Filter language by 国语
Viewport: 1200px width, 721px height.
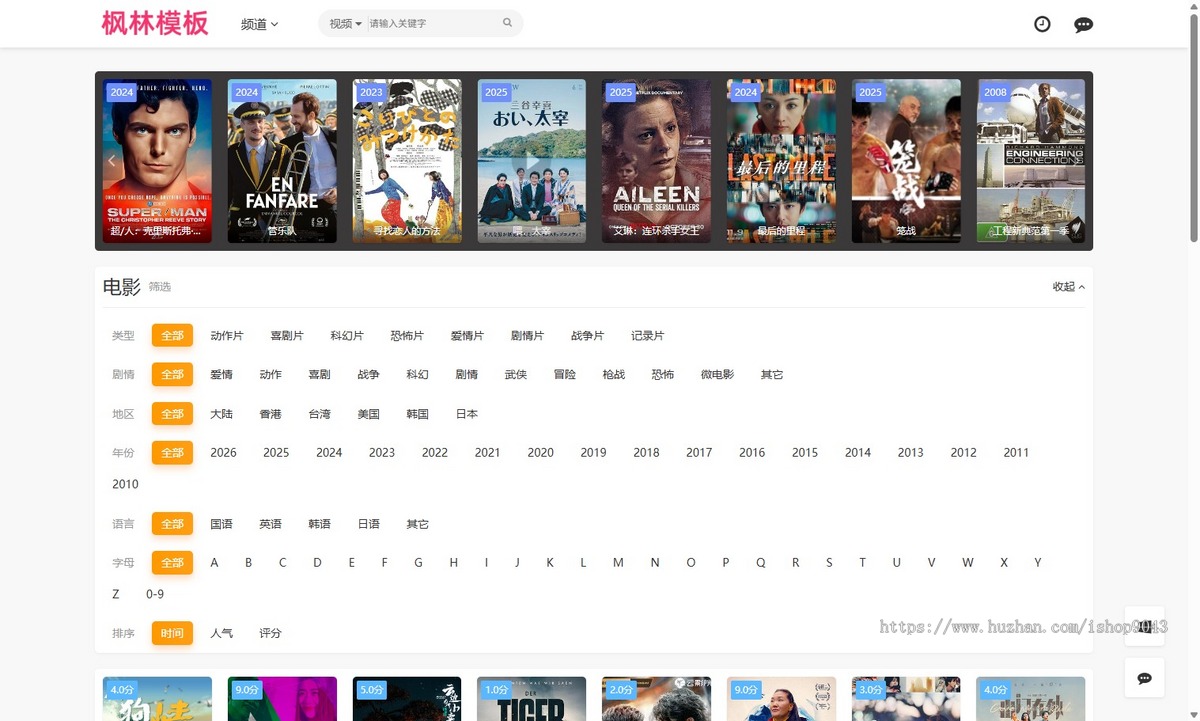pos(221,524)
